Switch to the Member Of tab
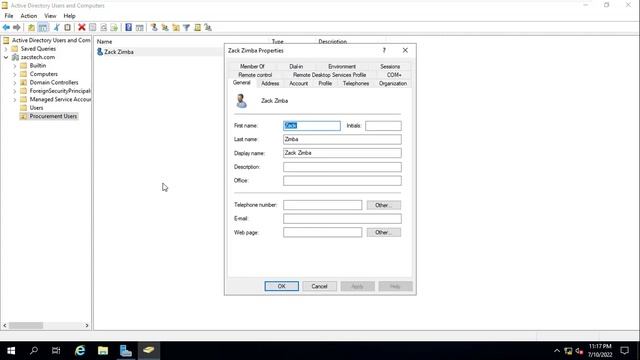This screenshot has width=640, height=360. pyautogui.click(x=252, y=66)
